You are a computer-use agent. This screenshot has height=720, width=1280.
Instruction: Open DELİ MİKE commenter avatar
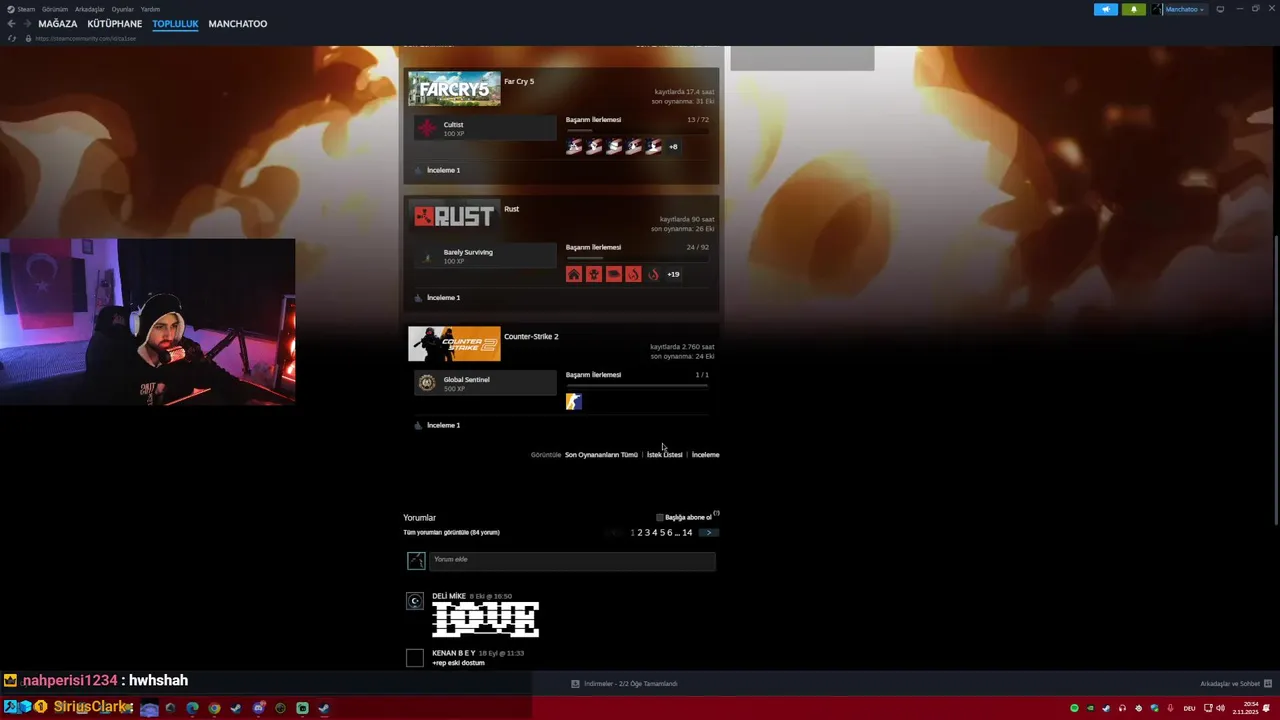[415, 601]
